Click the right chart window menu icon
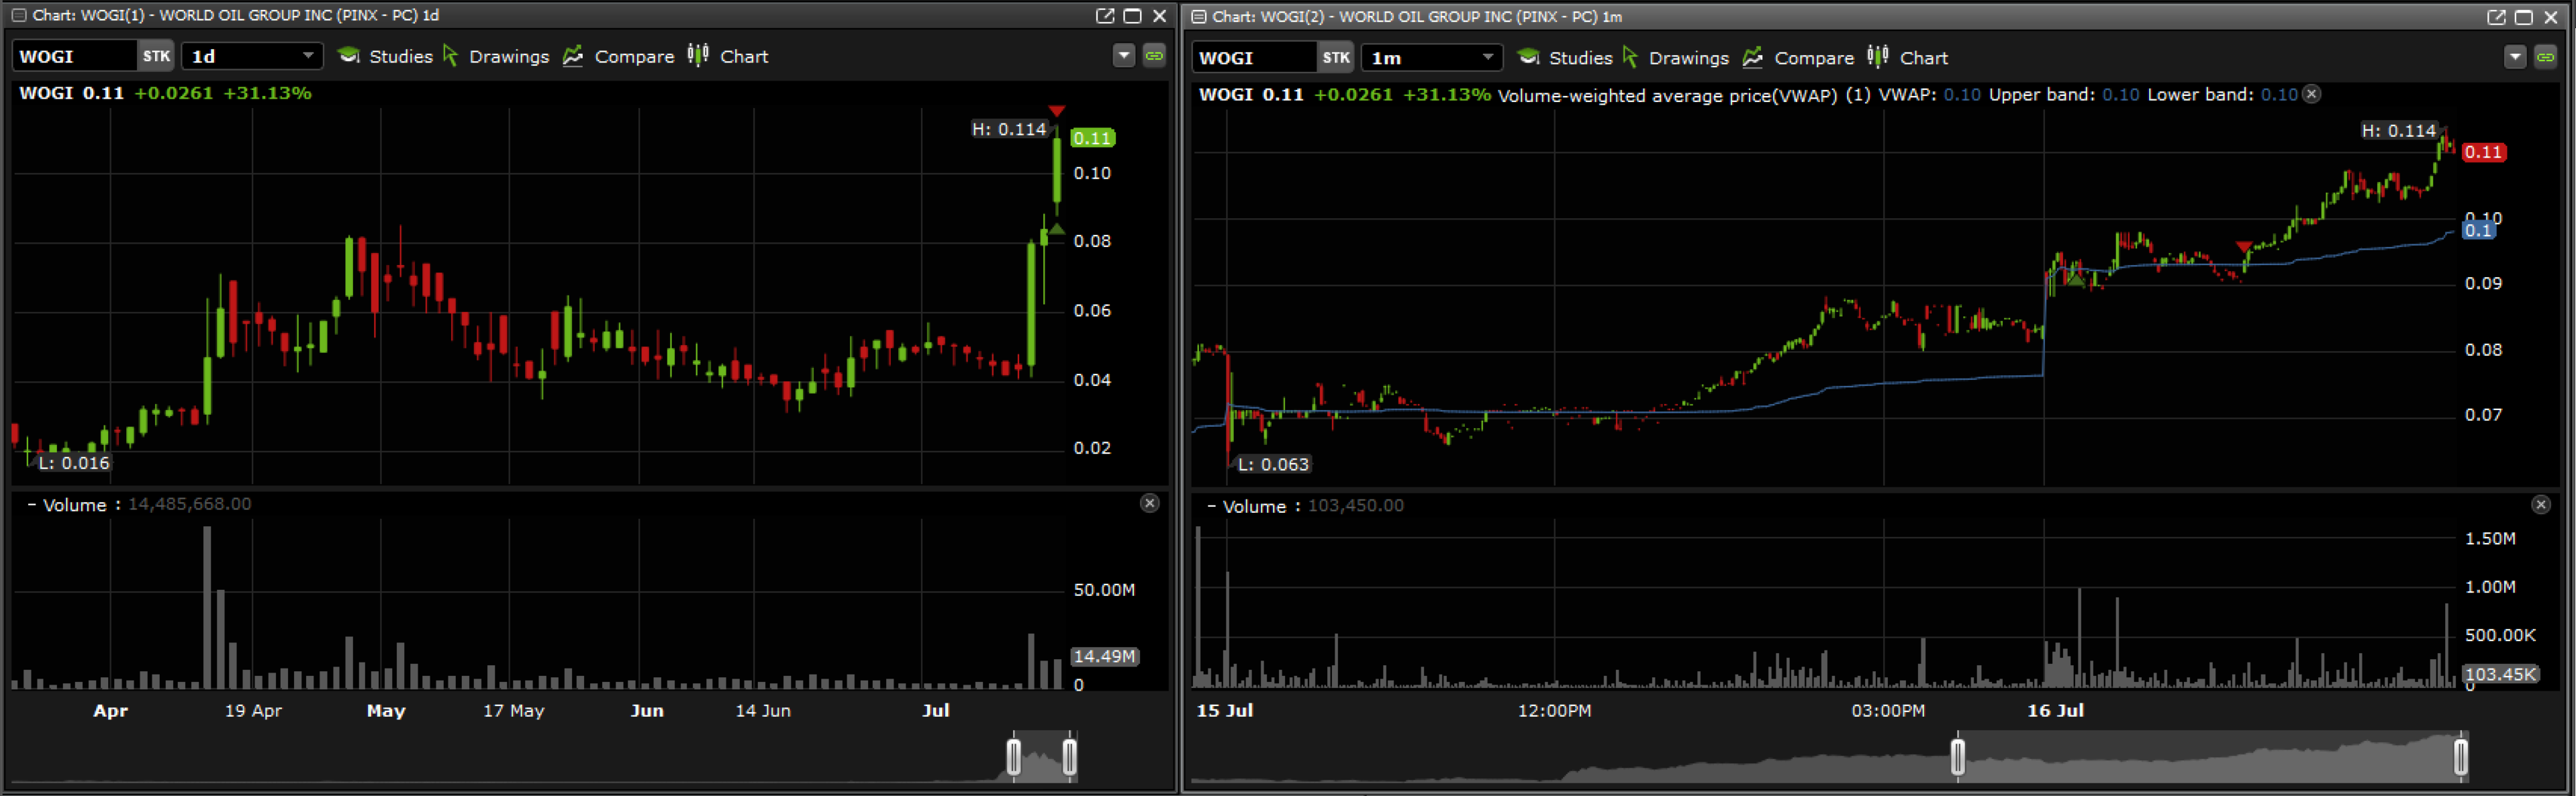2576x796 pixels. (x=1198, y=17)
